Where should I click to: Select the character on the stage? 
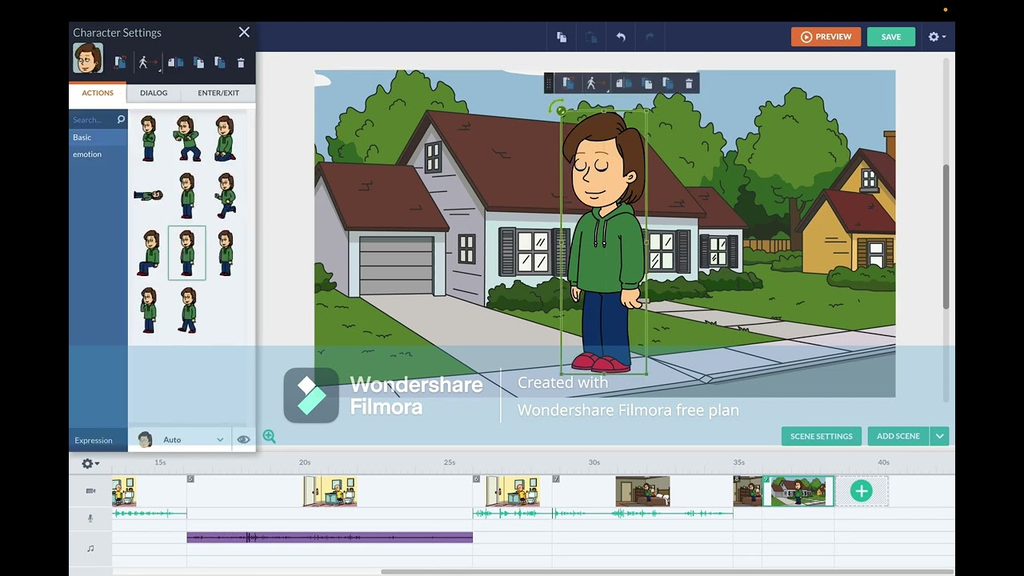coord(604,242)
